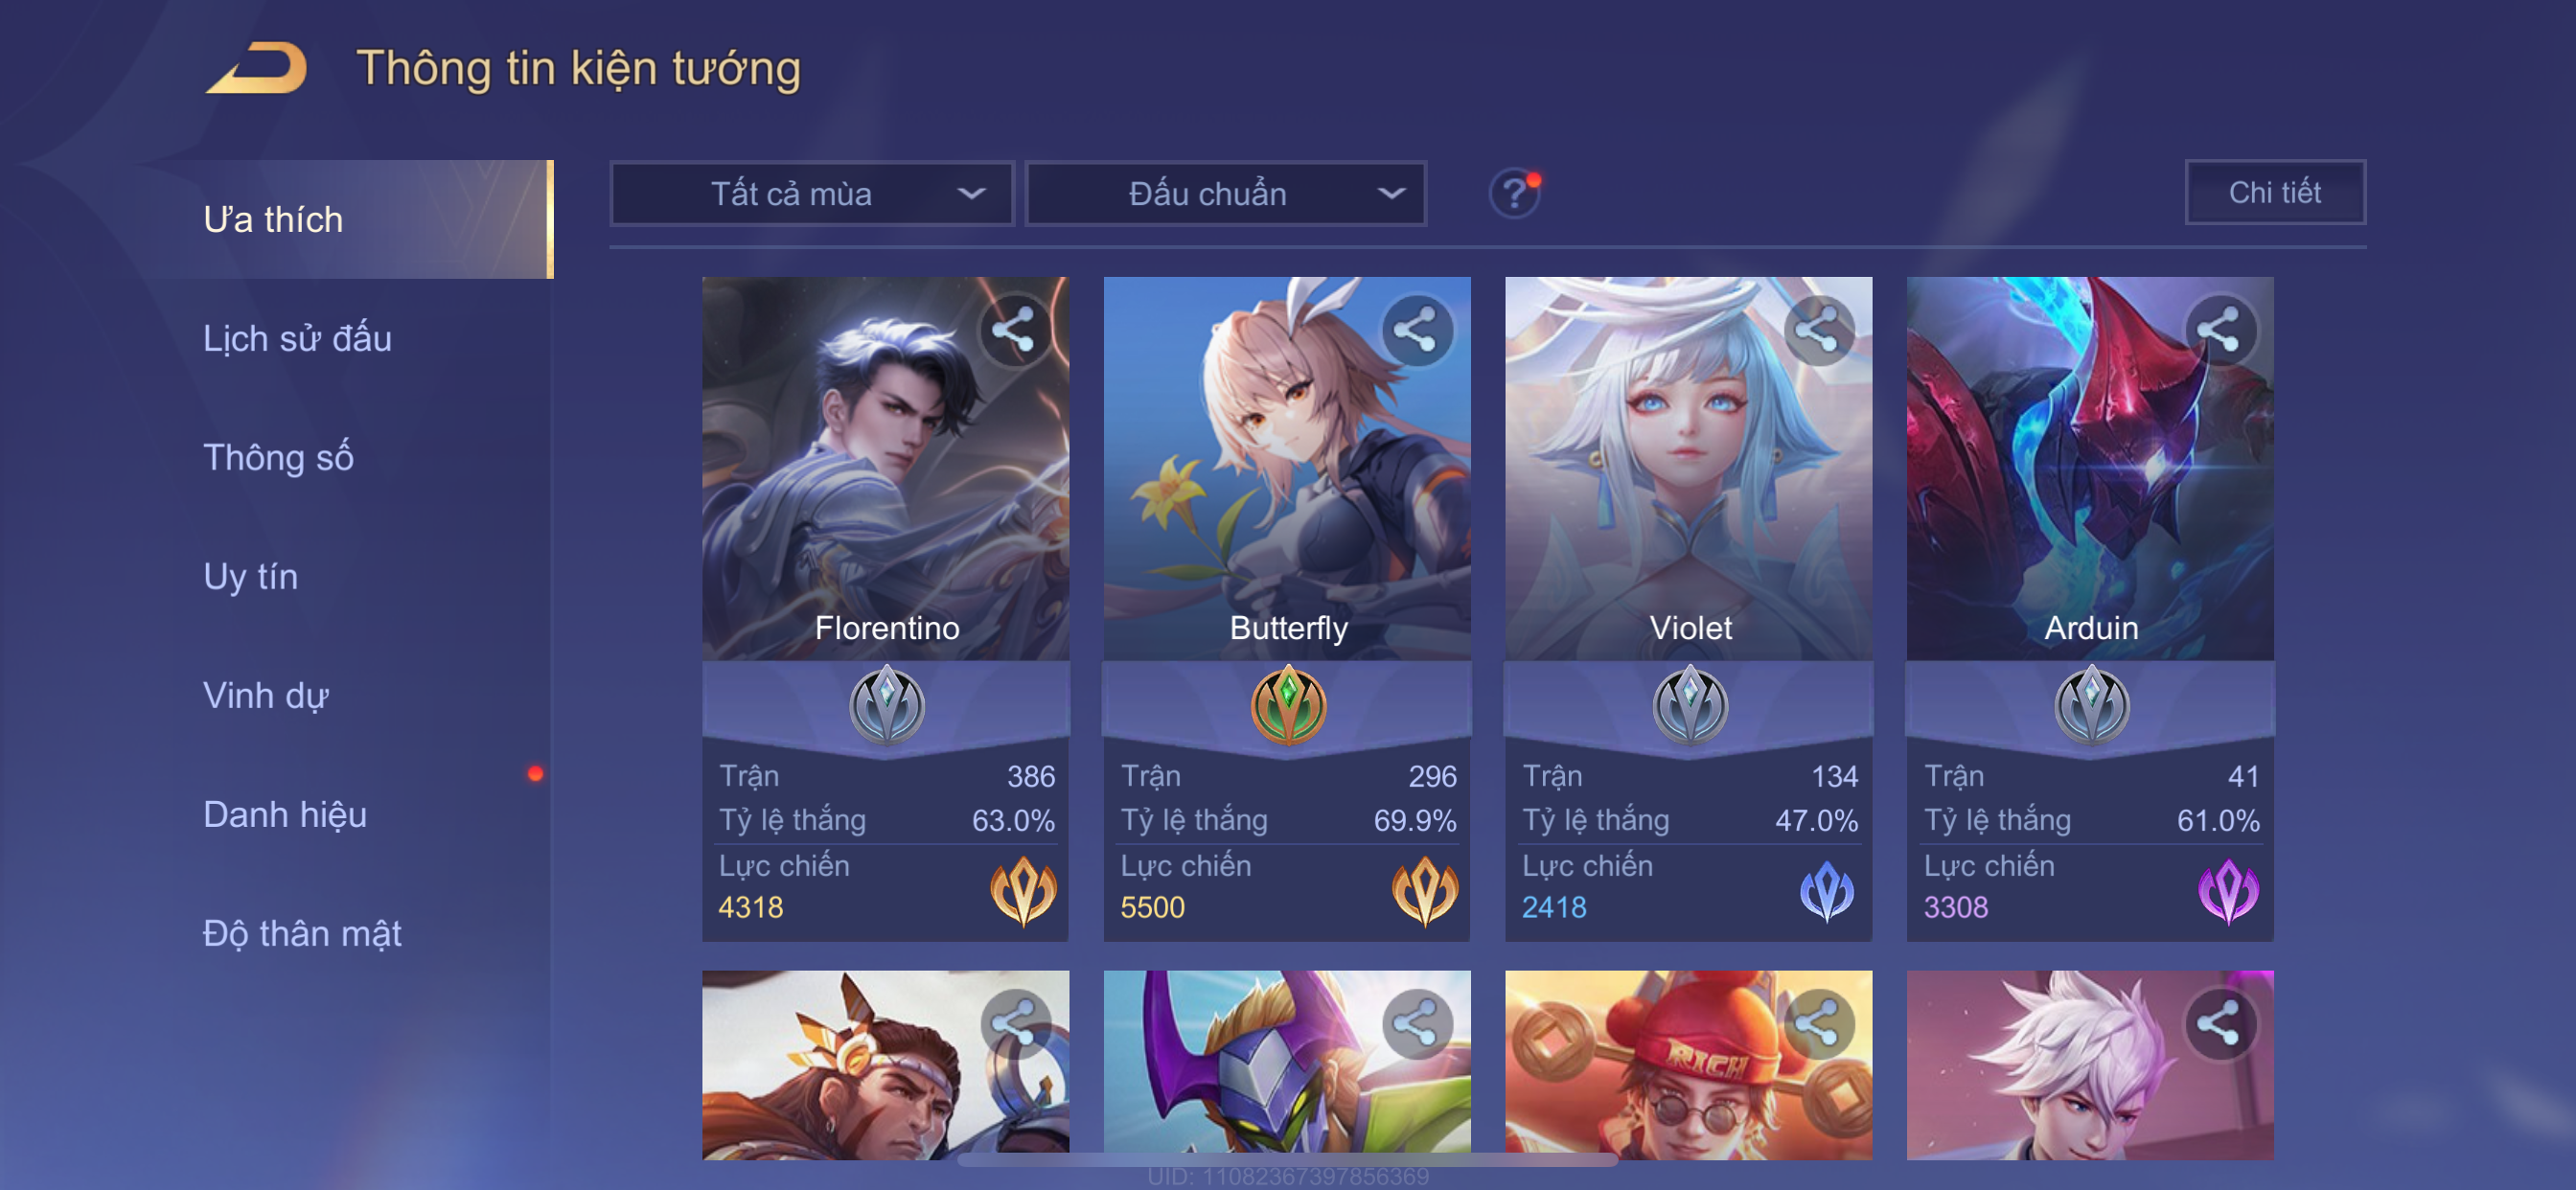Go back using the golden return arrow
2576x1190 pixels.
257,67
